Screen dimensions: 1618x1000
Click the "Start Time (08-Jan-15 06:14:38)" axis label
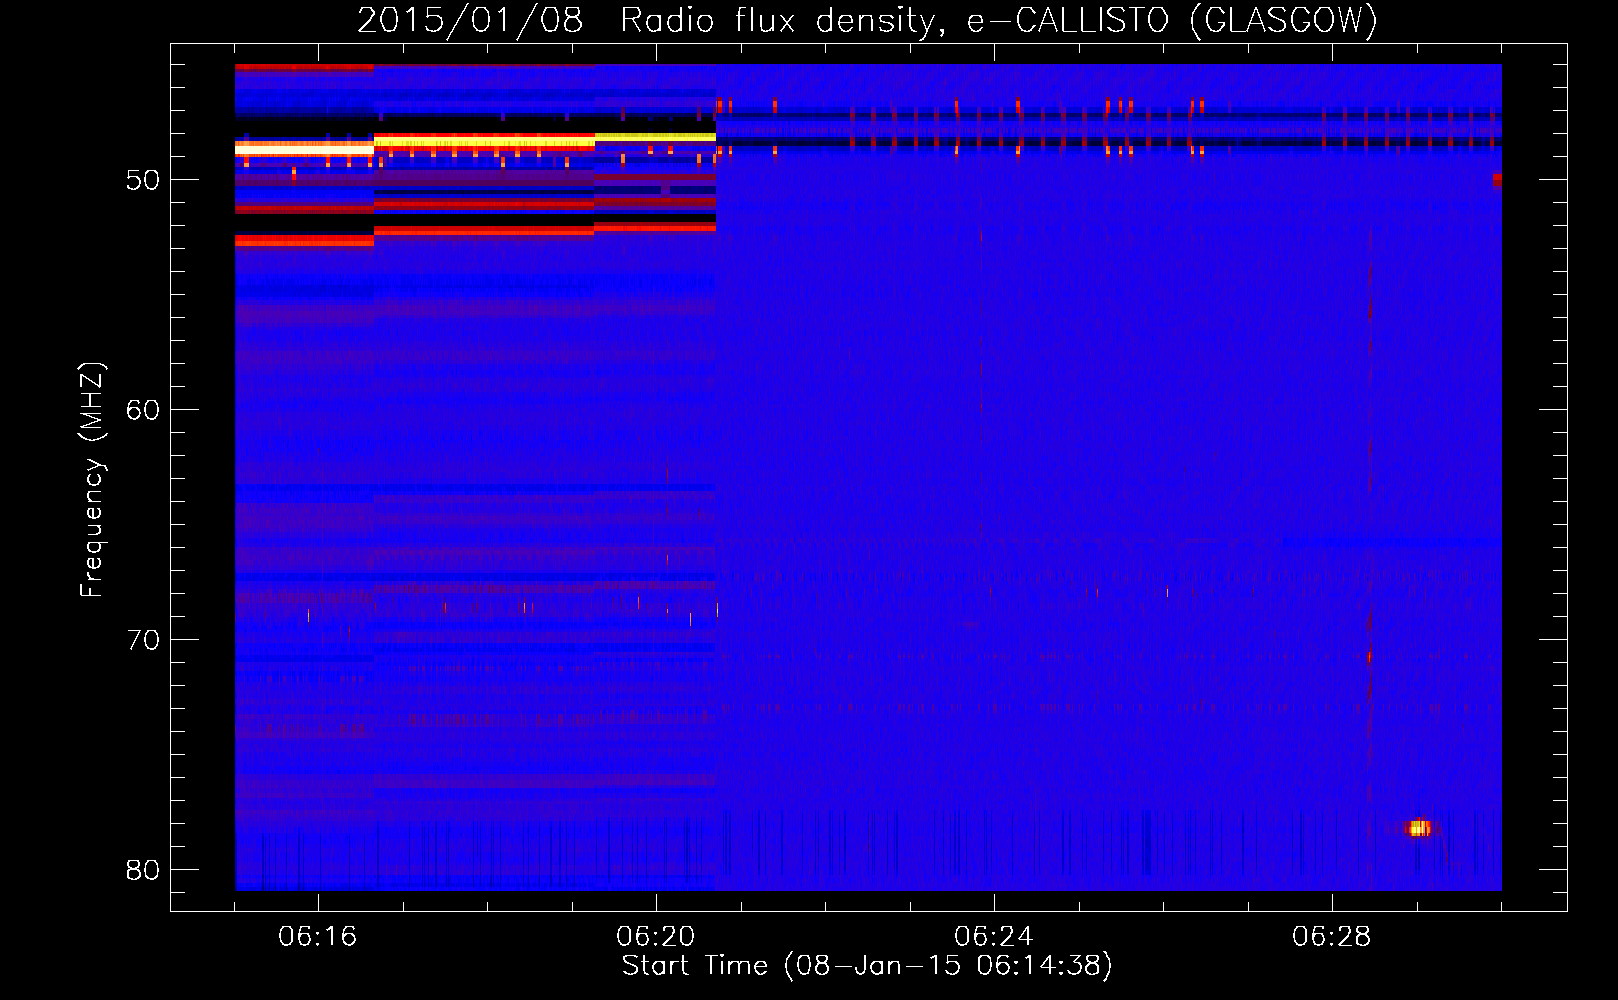pyautogui.click(x=867, y=966)
